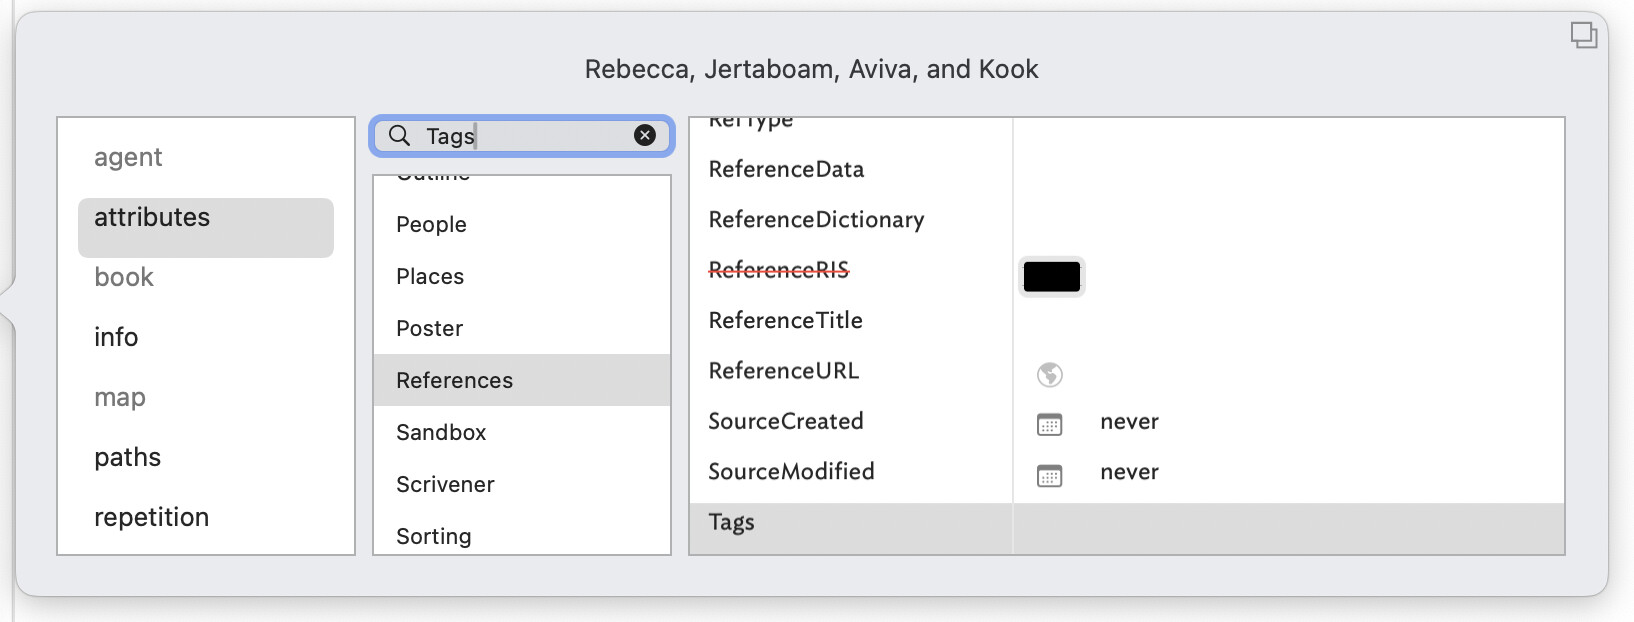Select the ReferenceDictionary attribute row
The image size is (1634, 622).
(x=816, y=220)
